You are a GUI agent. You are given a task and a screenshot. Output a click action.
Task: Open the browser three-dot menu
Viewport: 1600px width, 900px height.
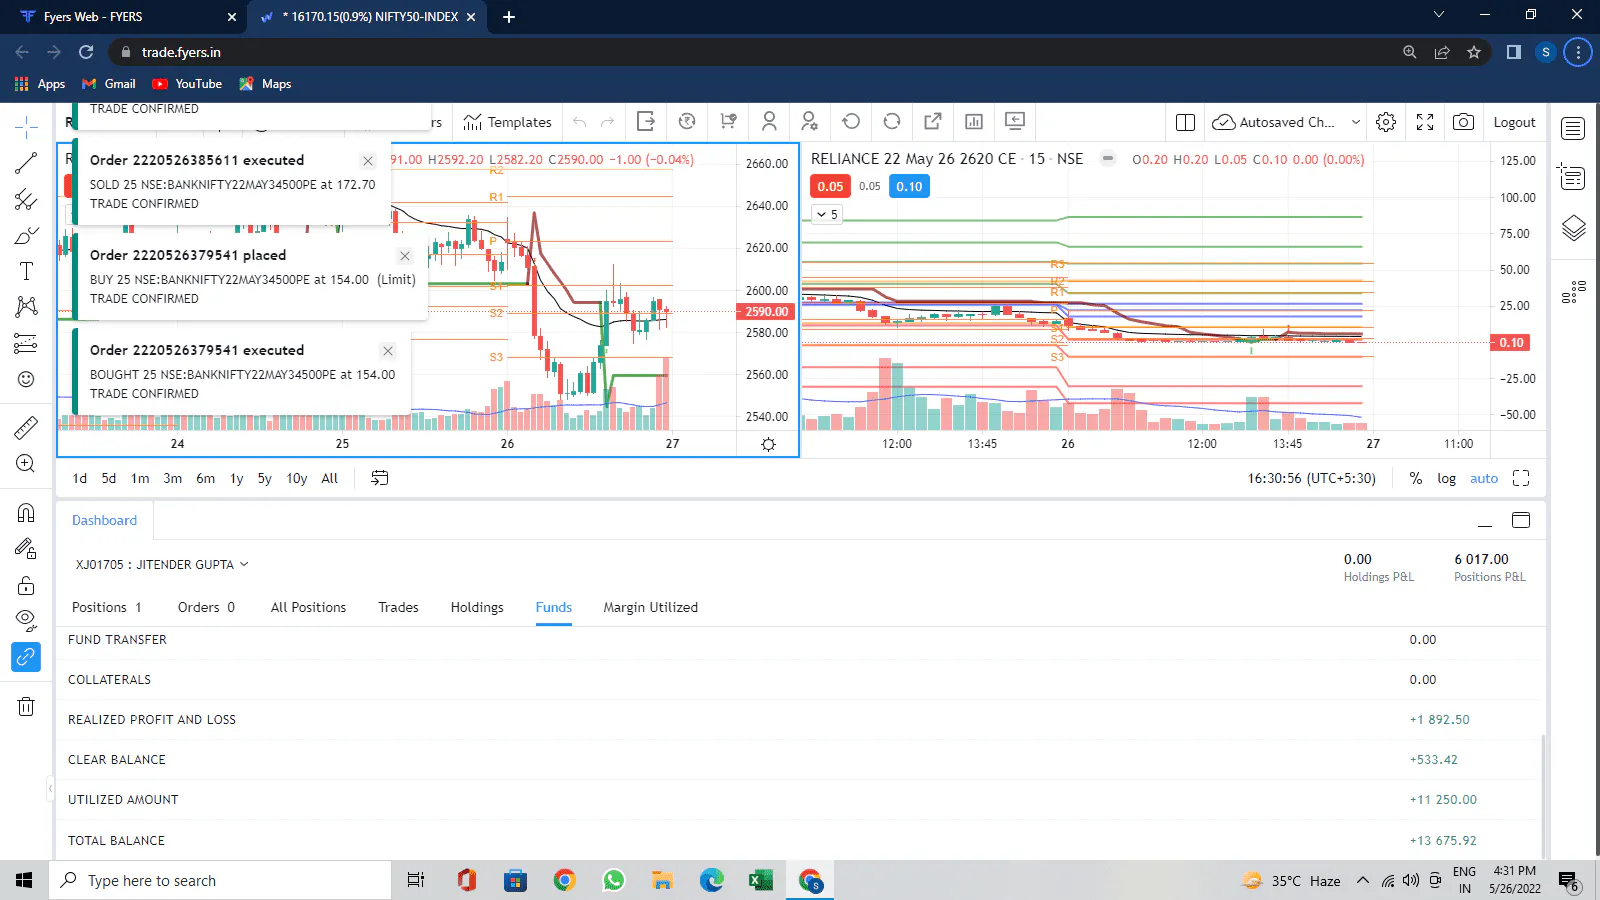[x=1578, y=52]
